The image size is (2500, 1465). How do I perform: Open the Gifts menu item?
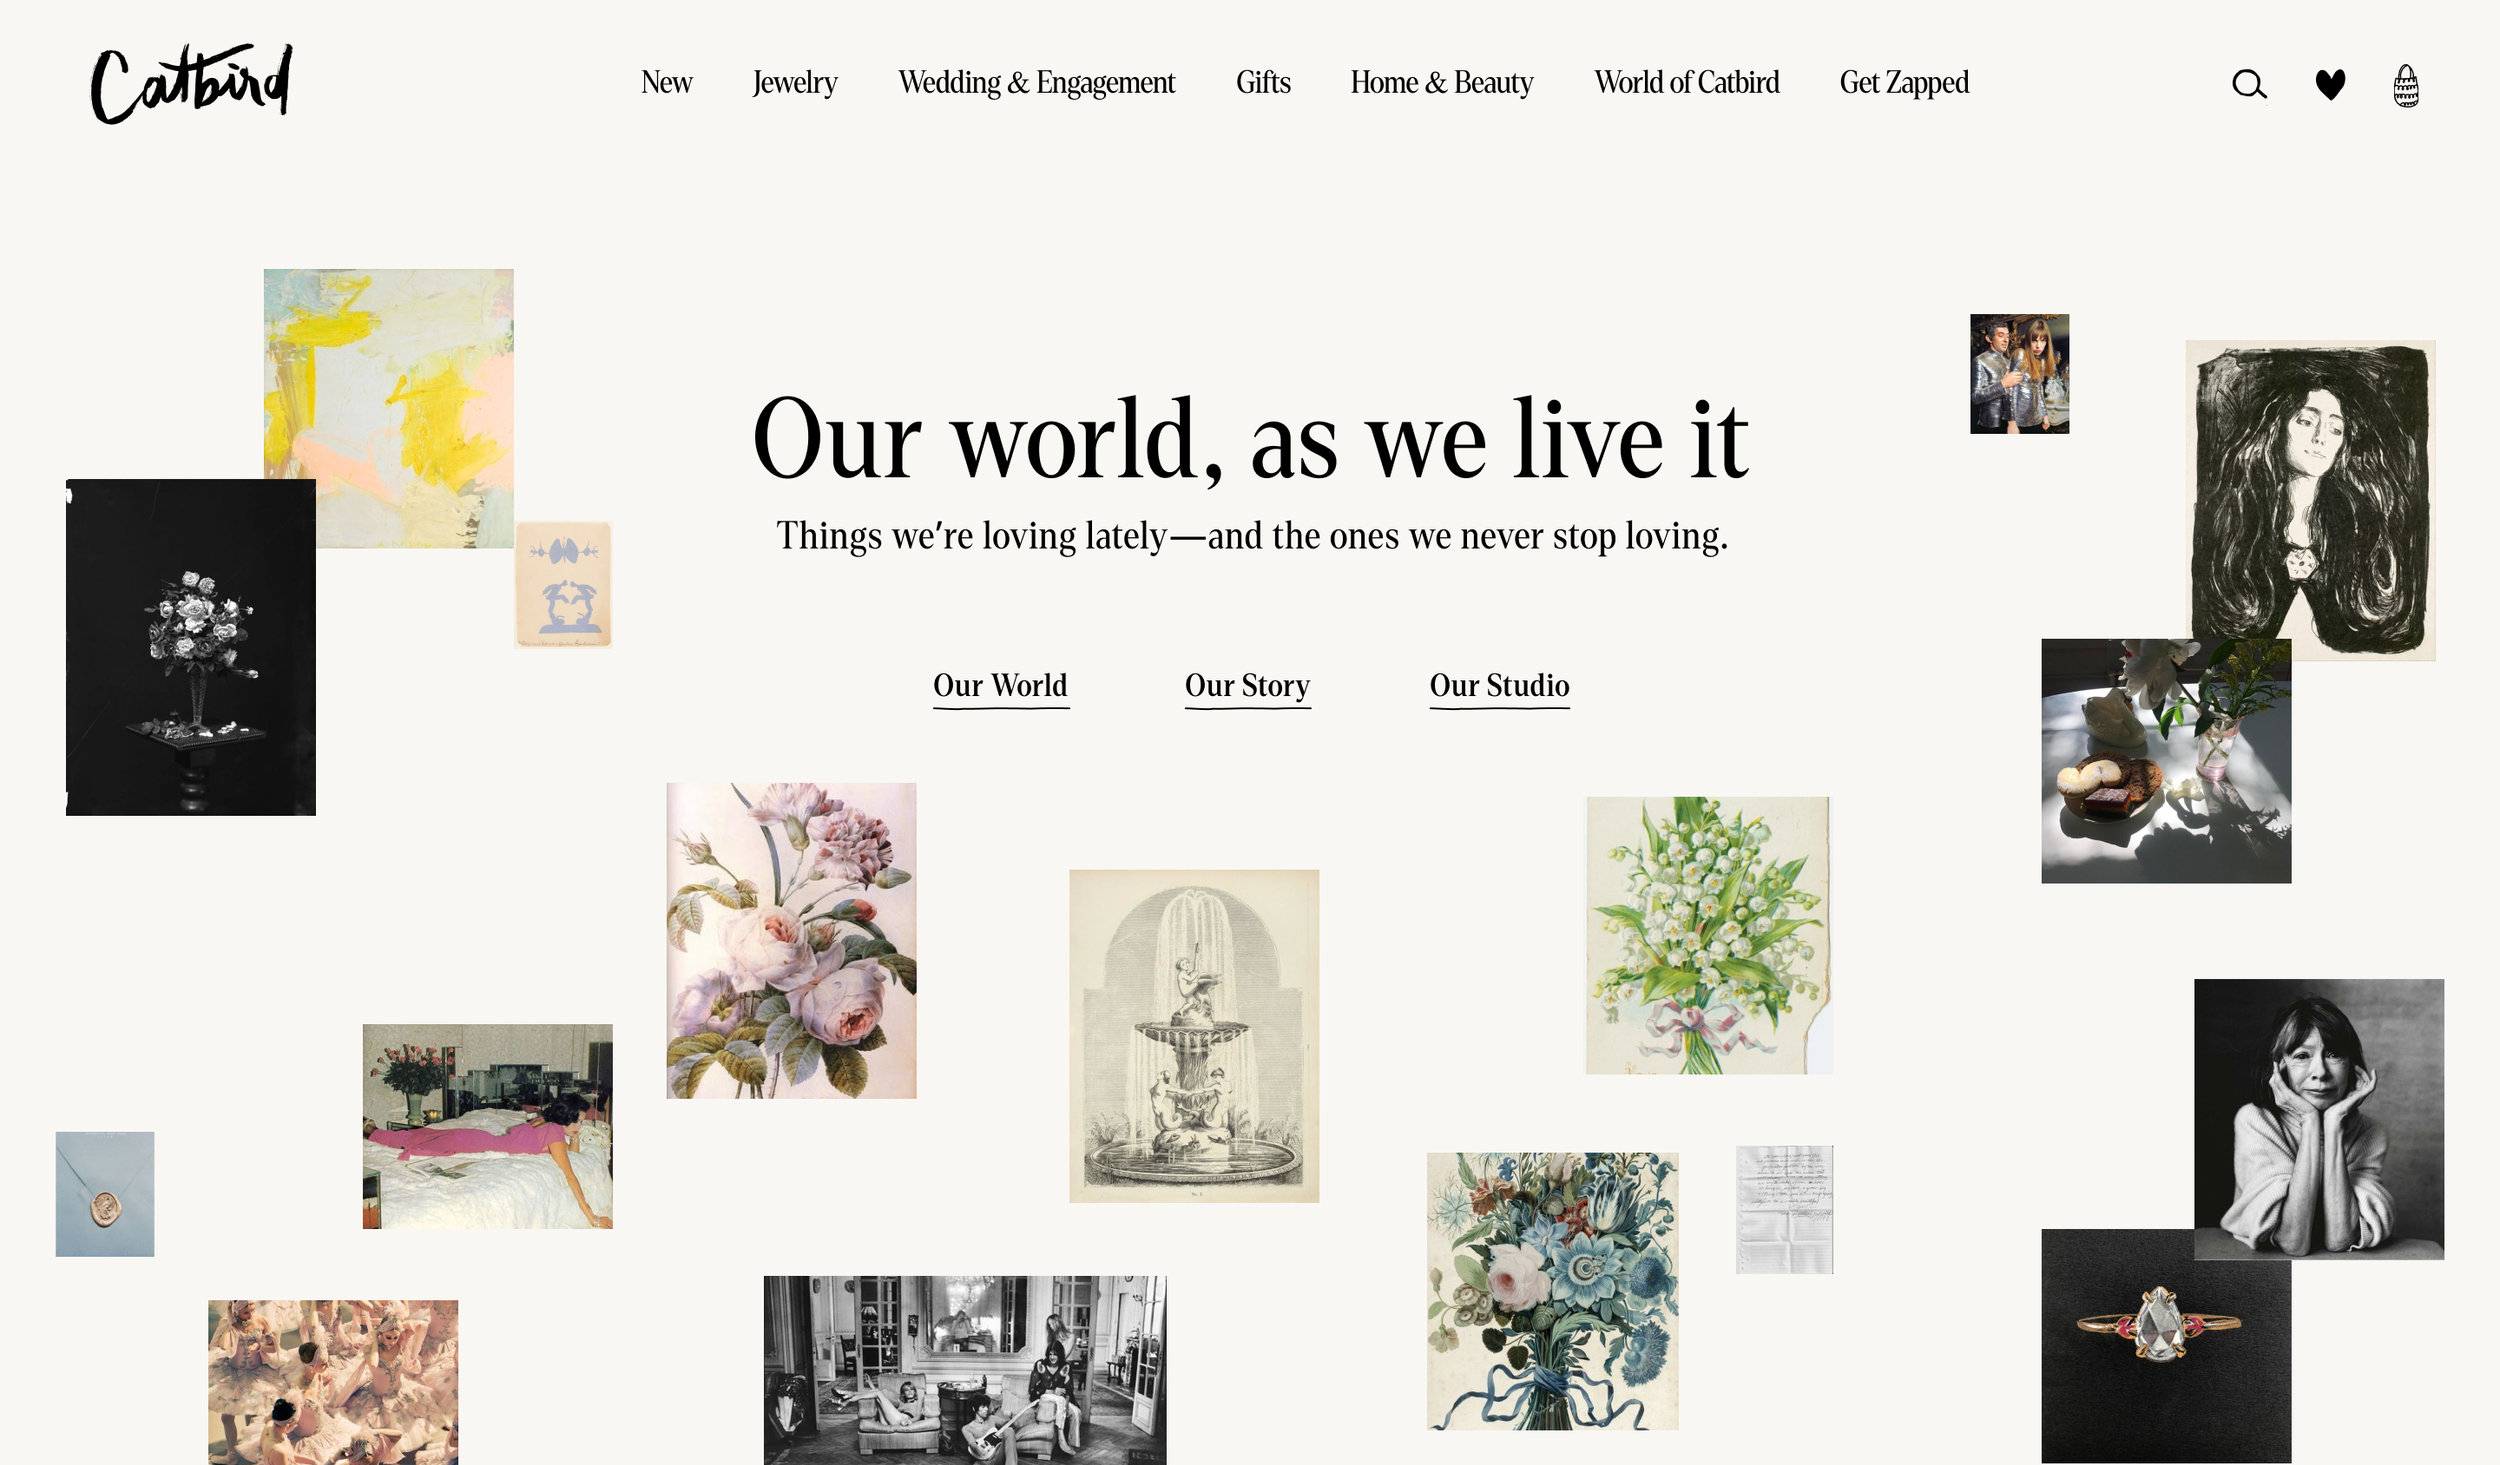coord(1263,82)
